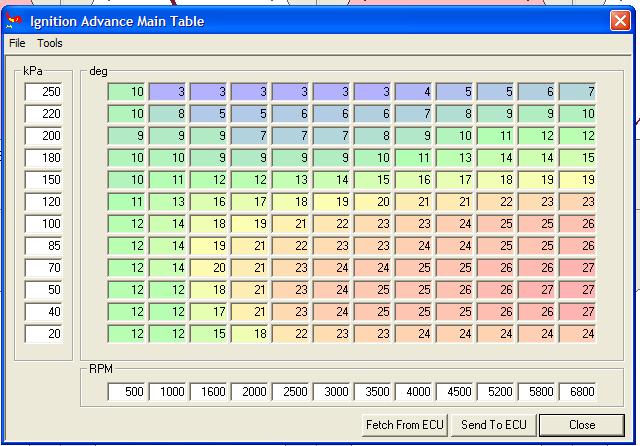Select the deg cell at 50 kPa, 5800 RPM
Image resolution: width=640 pixels, height=446 pixels.
pyautogui.click(x=536, y=290)
